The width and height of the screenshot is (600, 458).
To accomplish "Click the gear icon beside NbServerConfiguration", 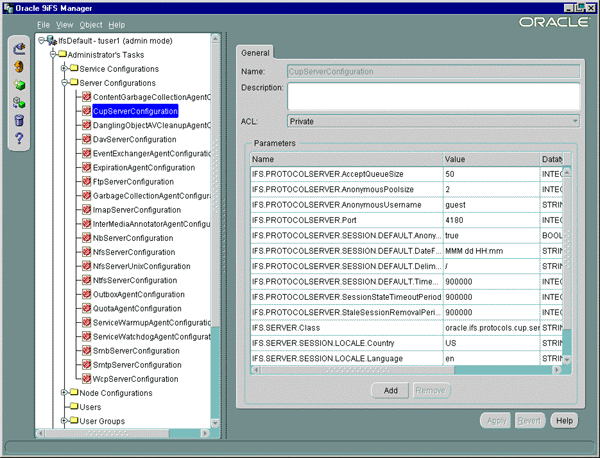I will tap(87, 238).
